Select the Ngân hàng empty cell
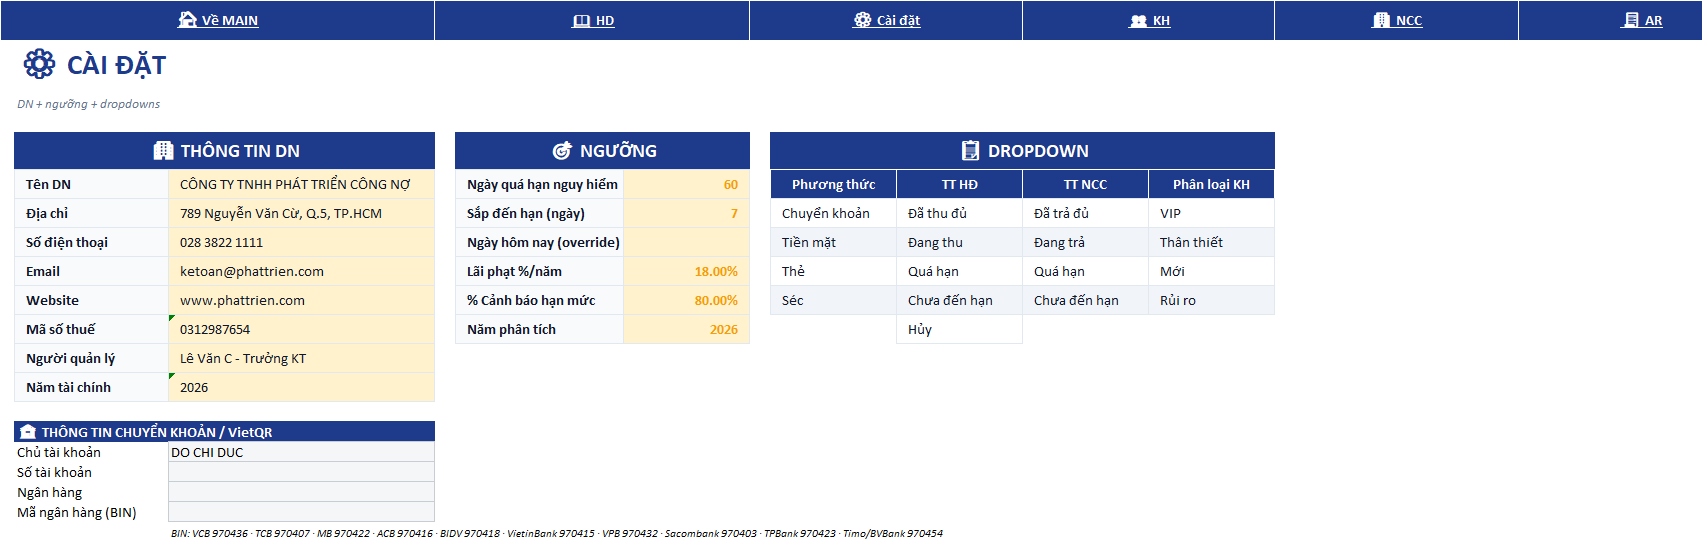Viewport: 1702px width, 542px height. tap(301, 492)
